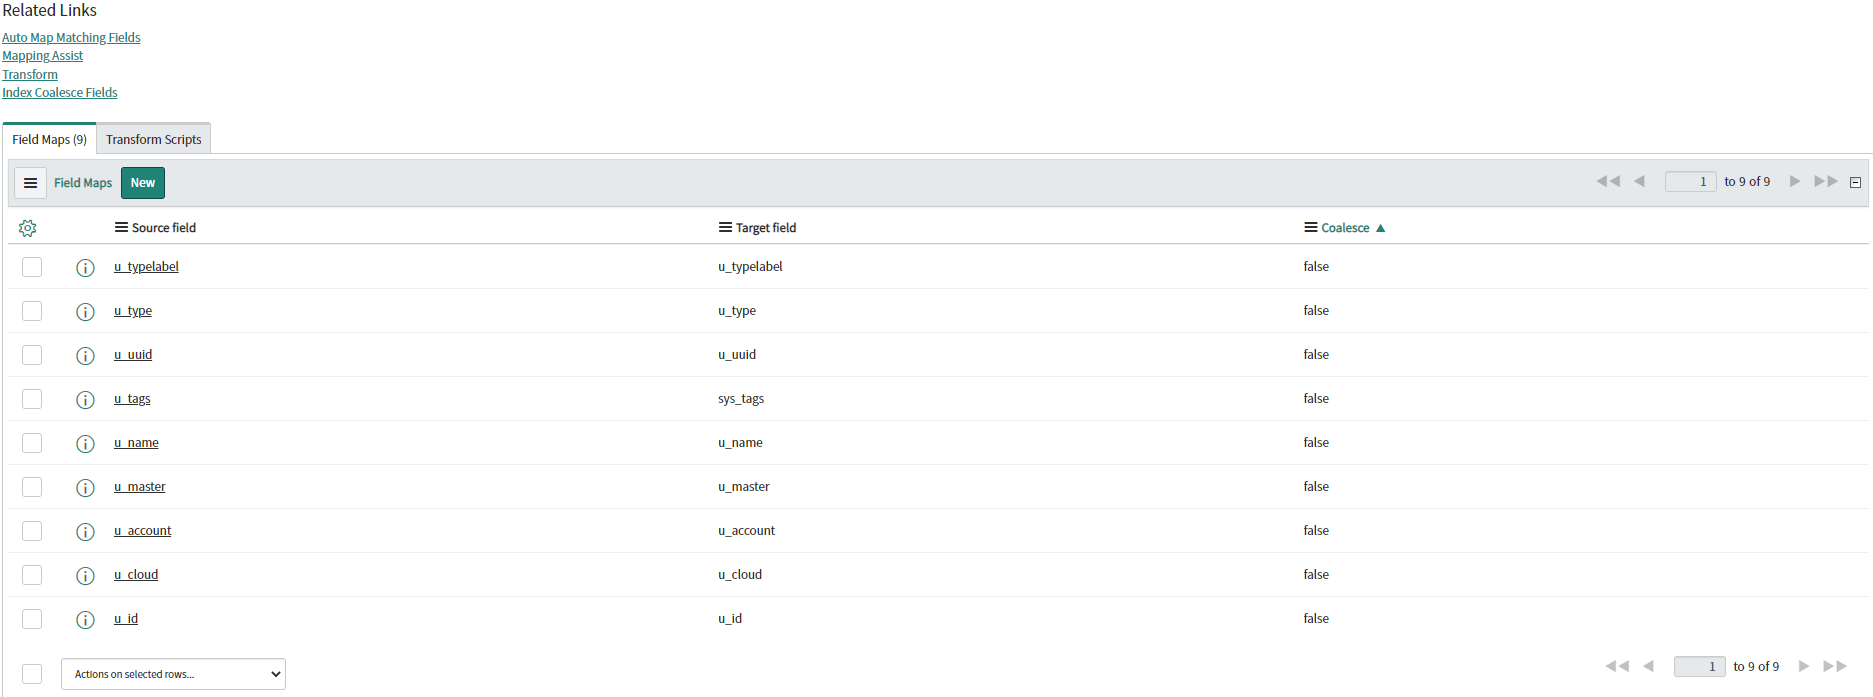Click the New field map button

(142, 183)
